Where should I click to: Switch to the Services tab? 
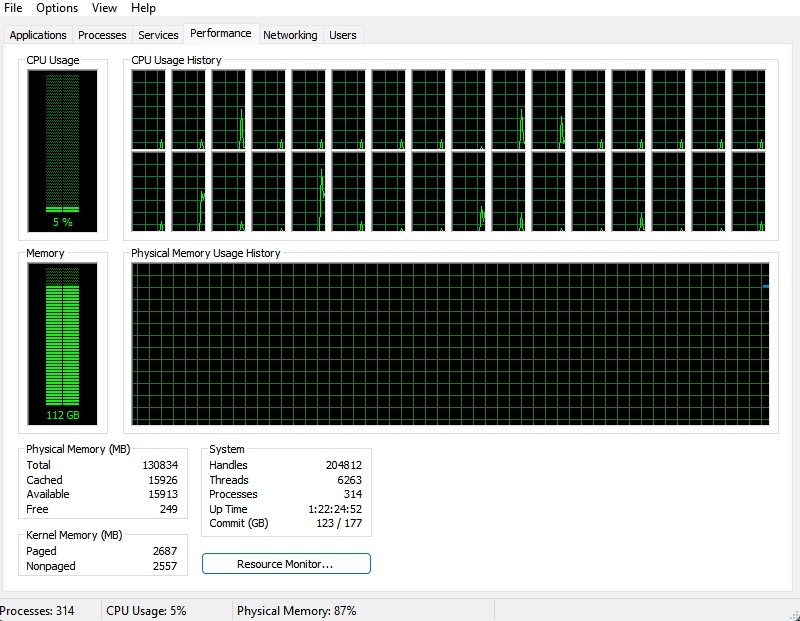pos(158,35)
